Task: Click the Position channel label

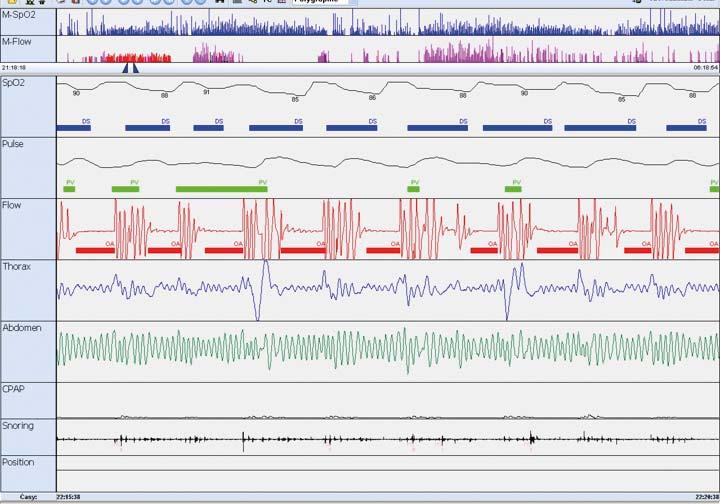Action: [18, 462]
